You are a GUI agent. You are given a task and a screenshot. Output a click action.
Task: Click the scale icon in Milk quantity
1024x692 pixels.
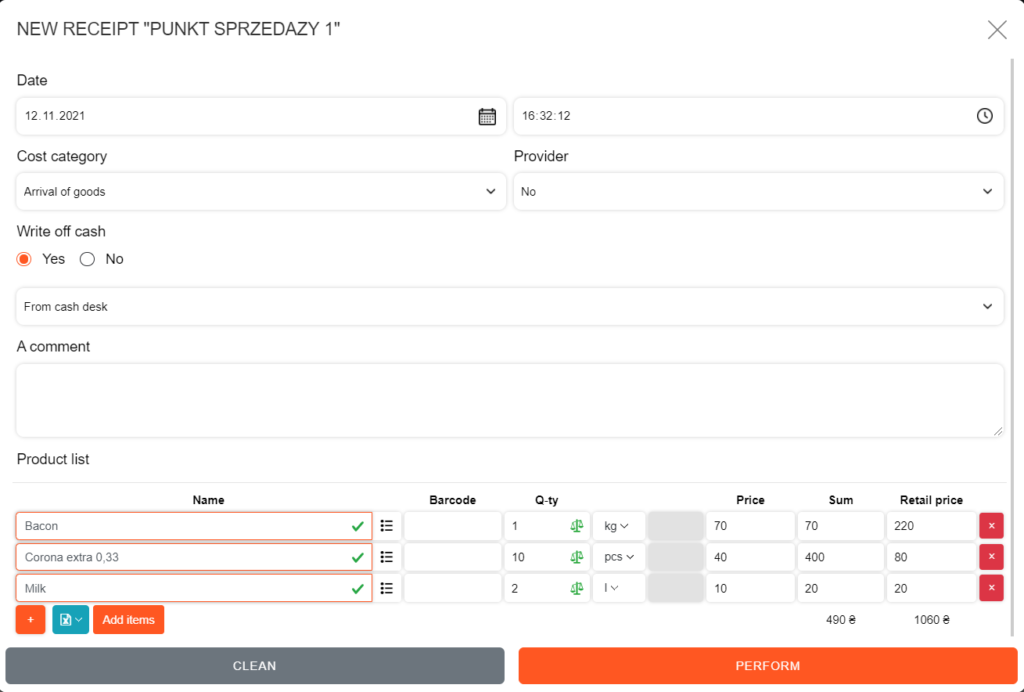pyautogui.click(x=576, y=589)
